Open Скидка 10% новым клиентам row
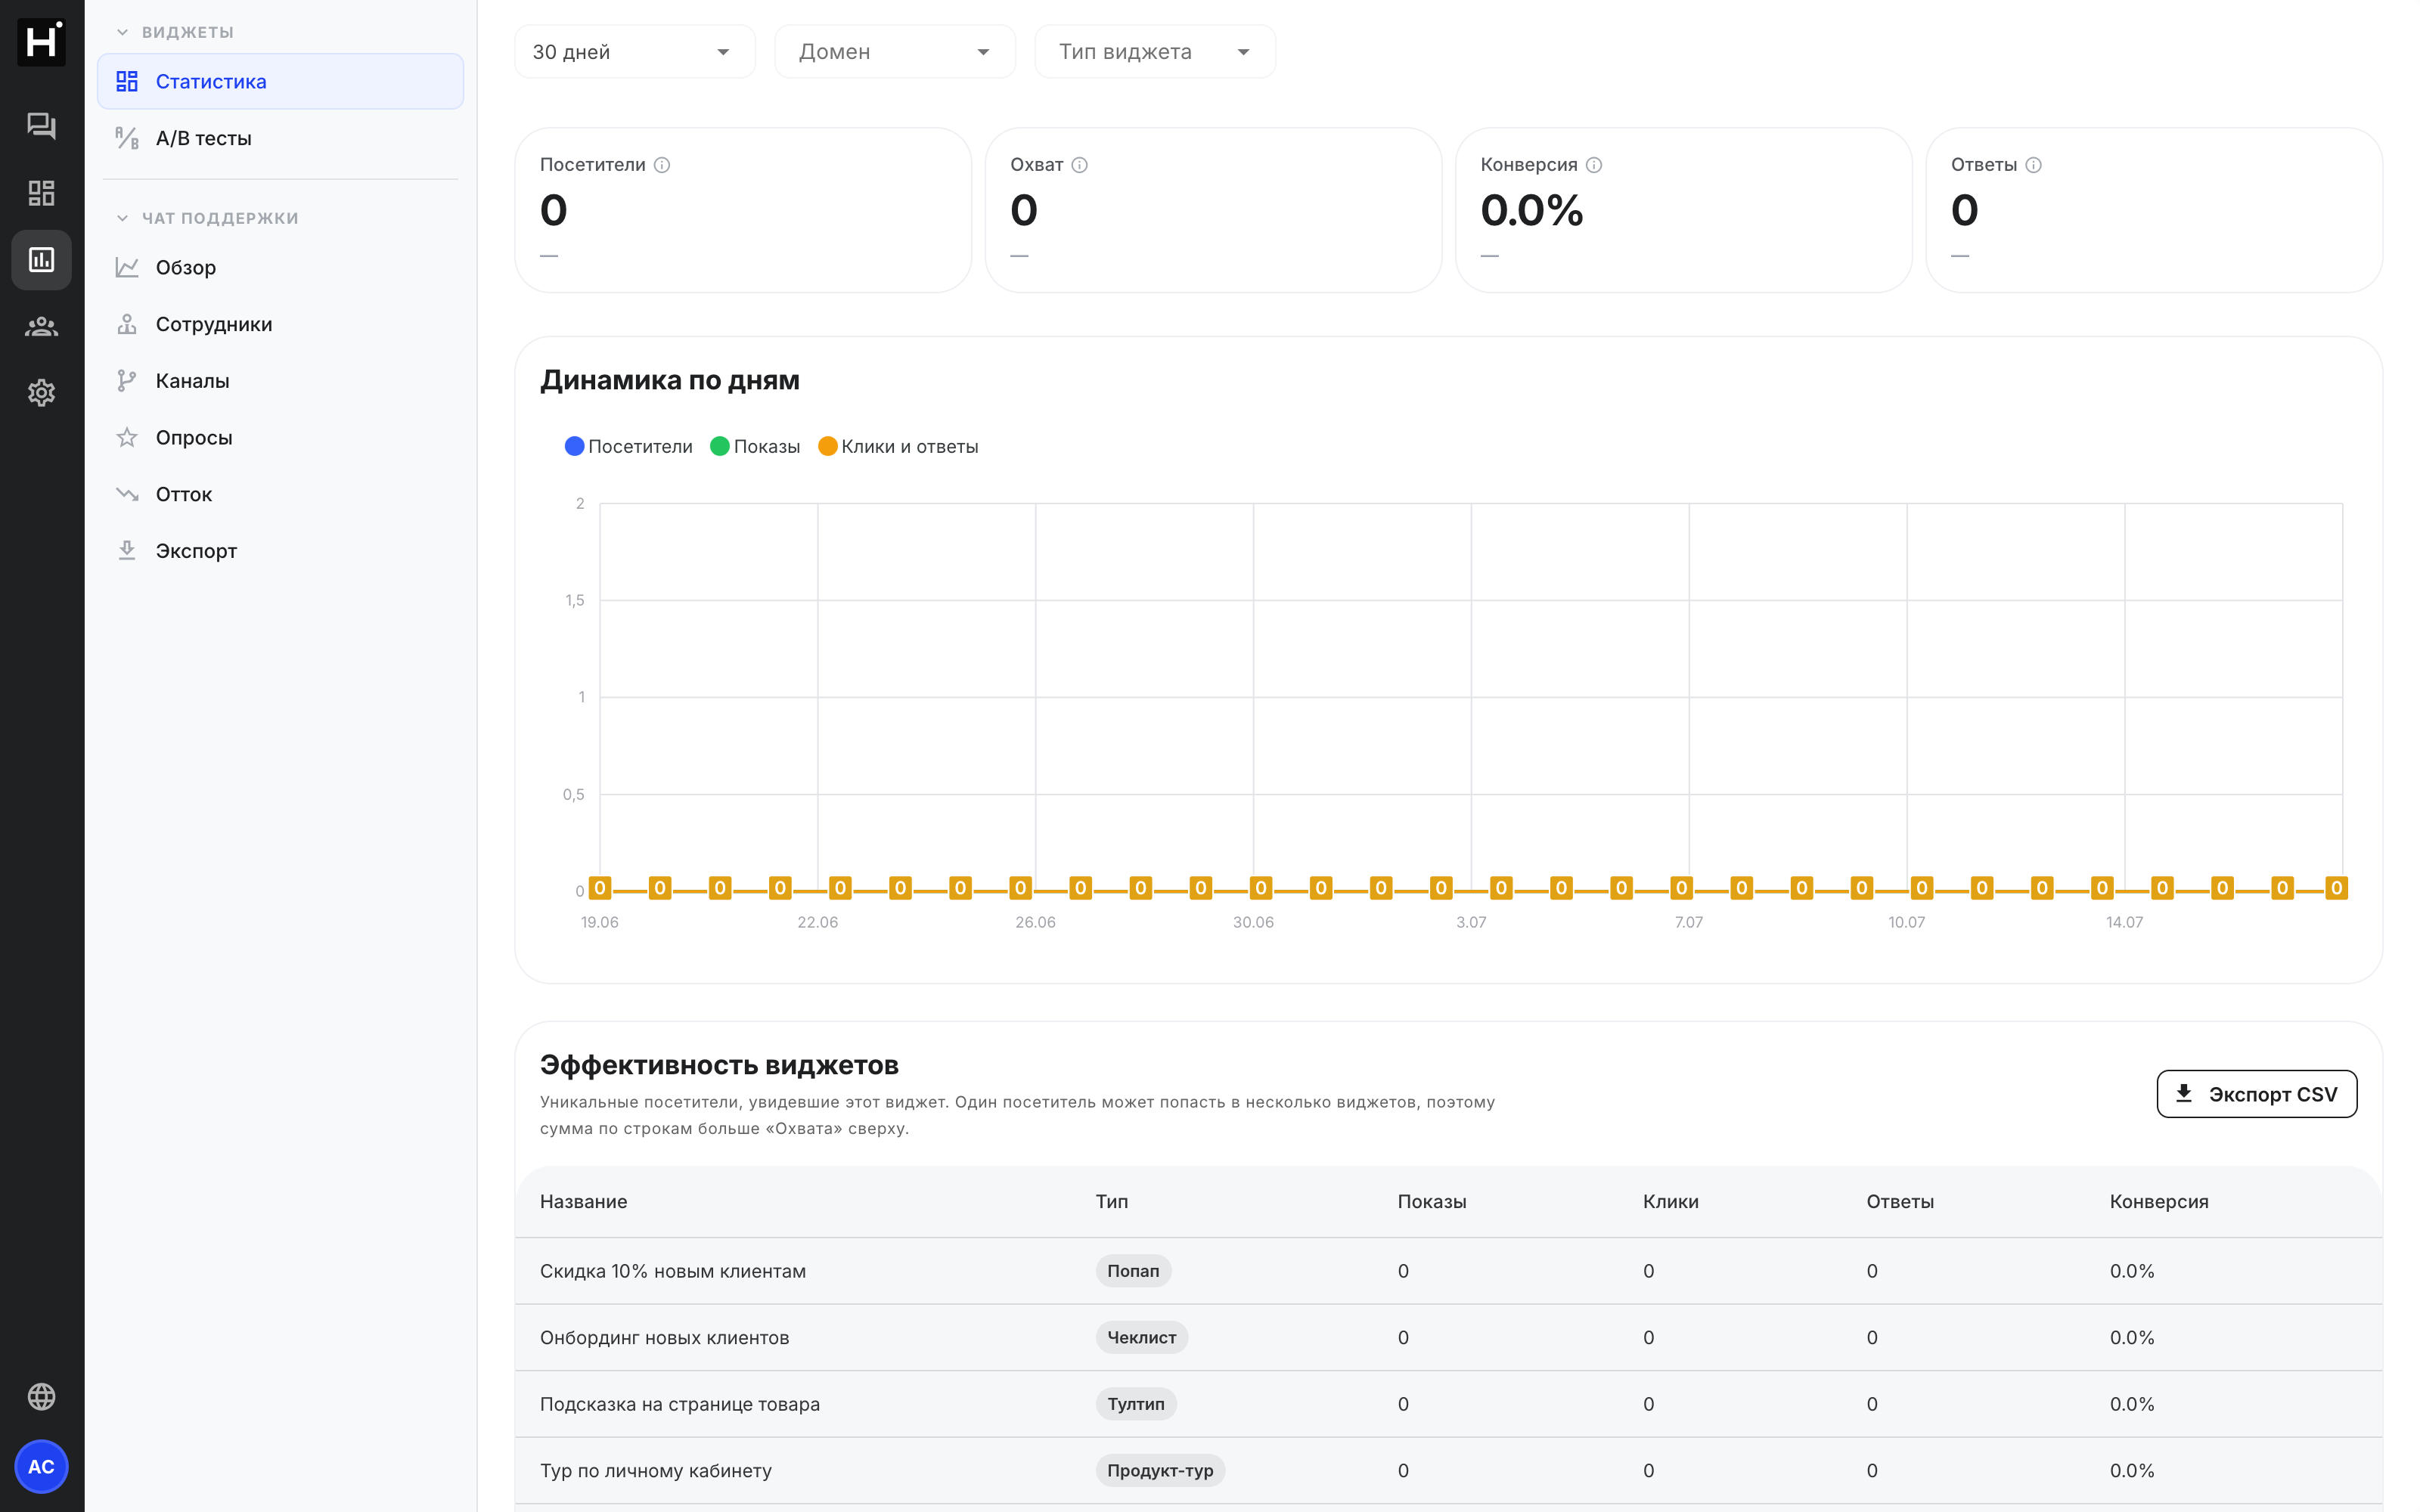This screenshot has width=2420, height=1512. pyautogui.click(x=1448, y=1271)
